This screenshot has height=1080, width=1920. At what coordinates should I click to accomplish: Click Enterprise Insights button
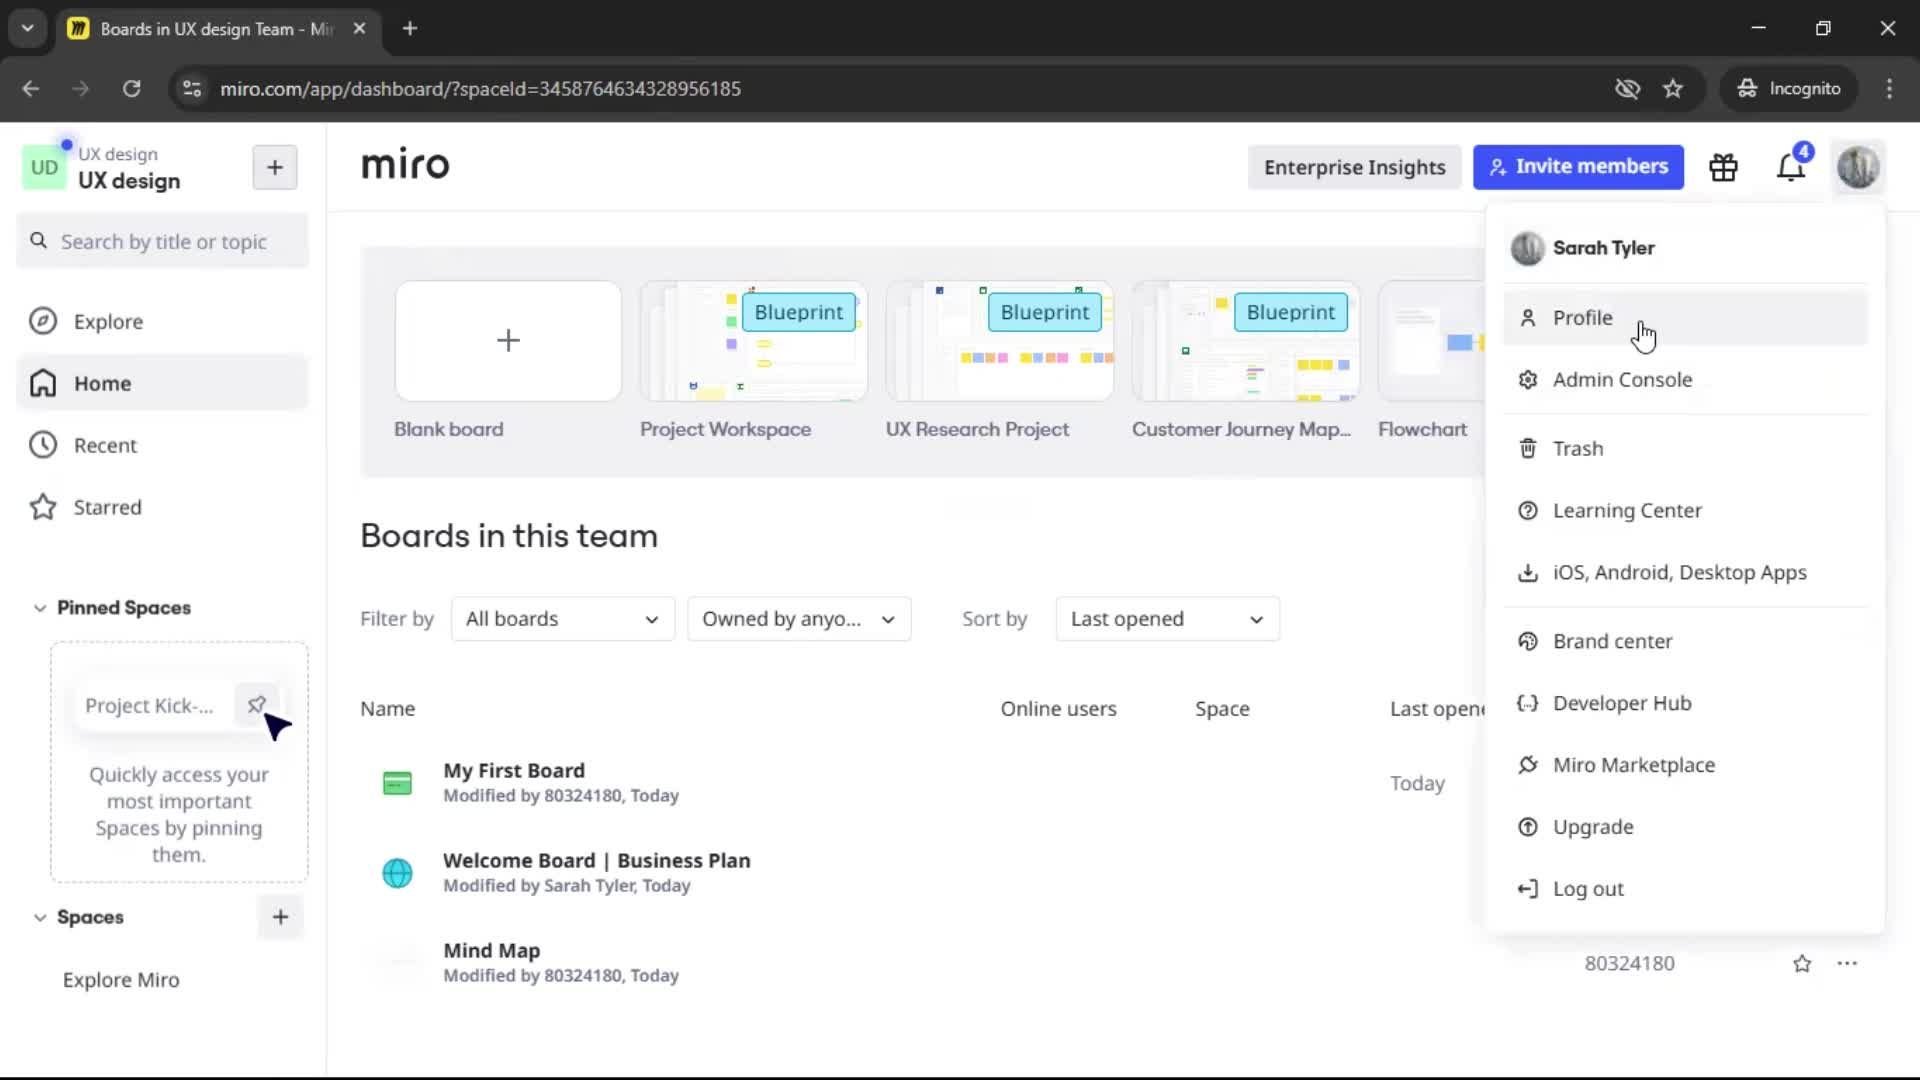1354,167
